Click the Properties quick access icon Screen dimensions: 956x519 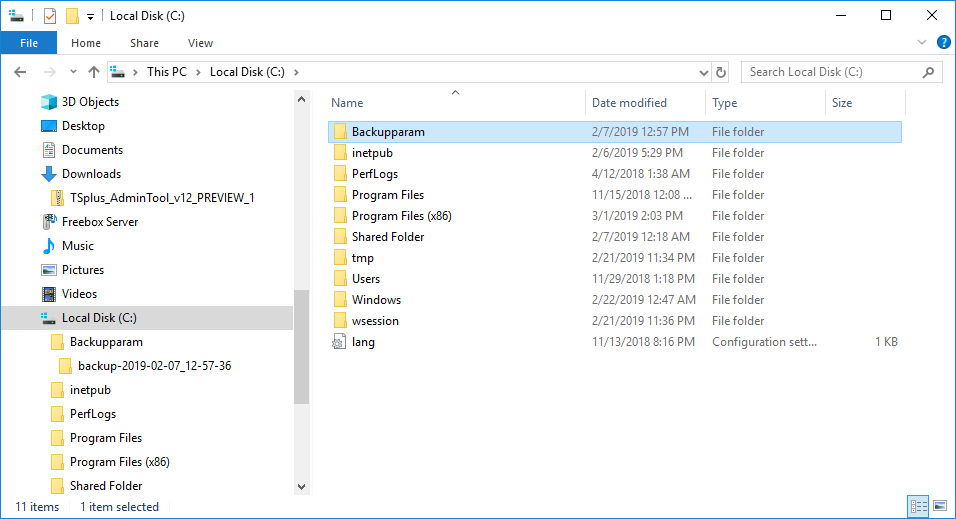click(50, 16)
